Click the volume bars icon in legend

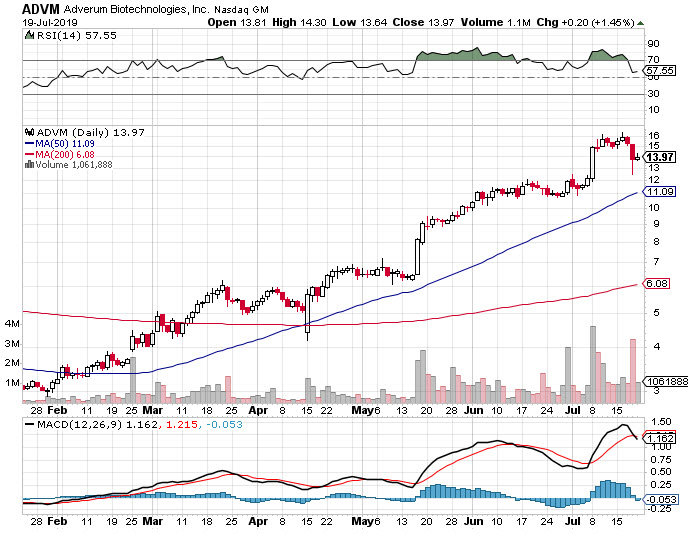point(29,165)
